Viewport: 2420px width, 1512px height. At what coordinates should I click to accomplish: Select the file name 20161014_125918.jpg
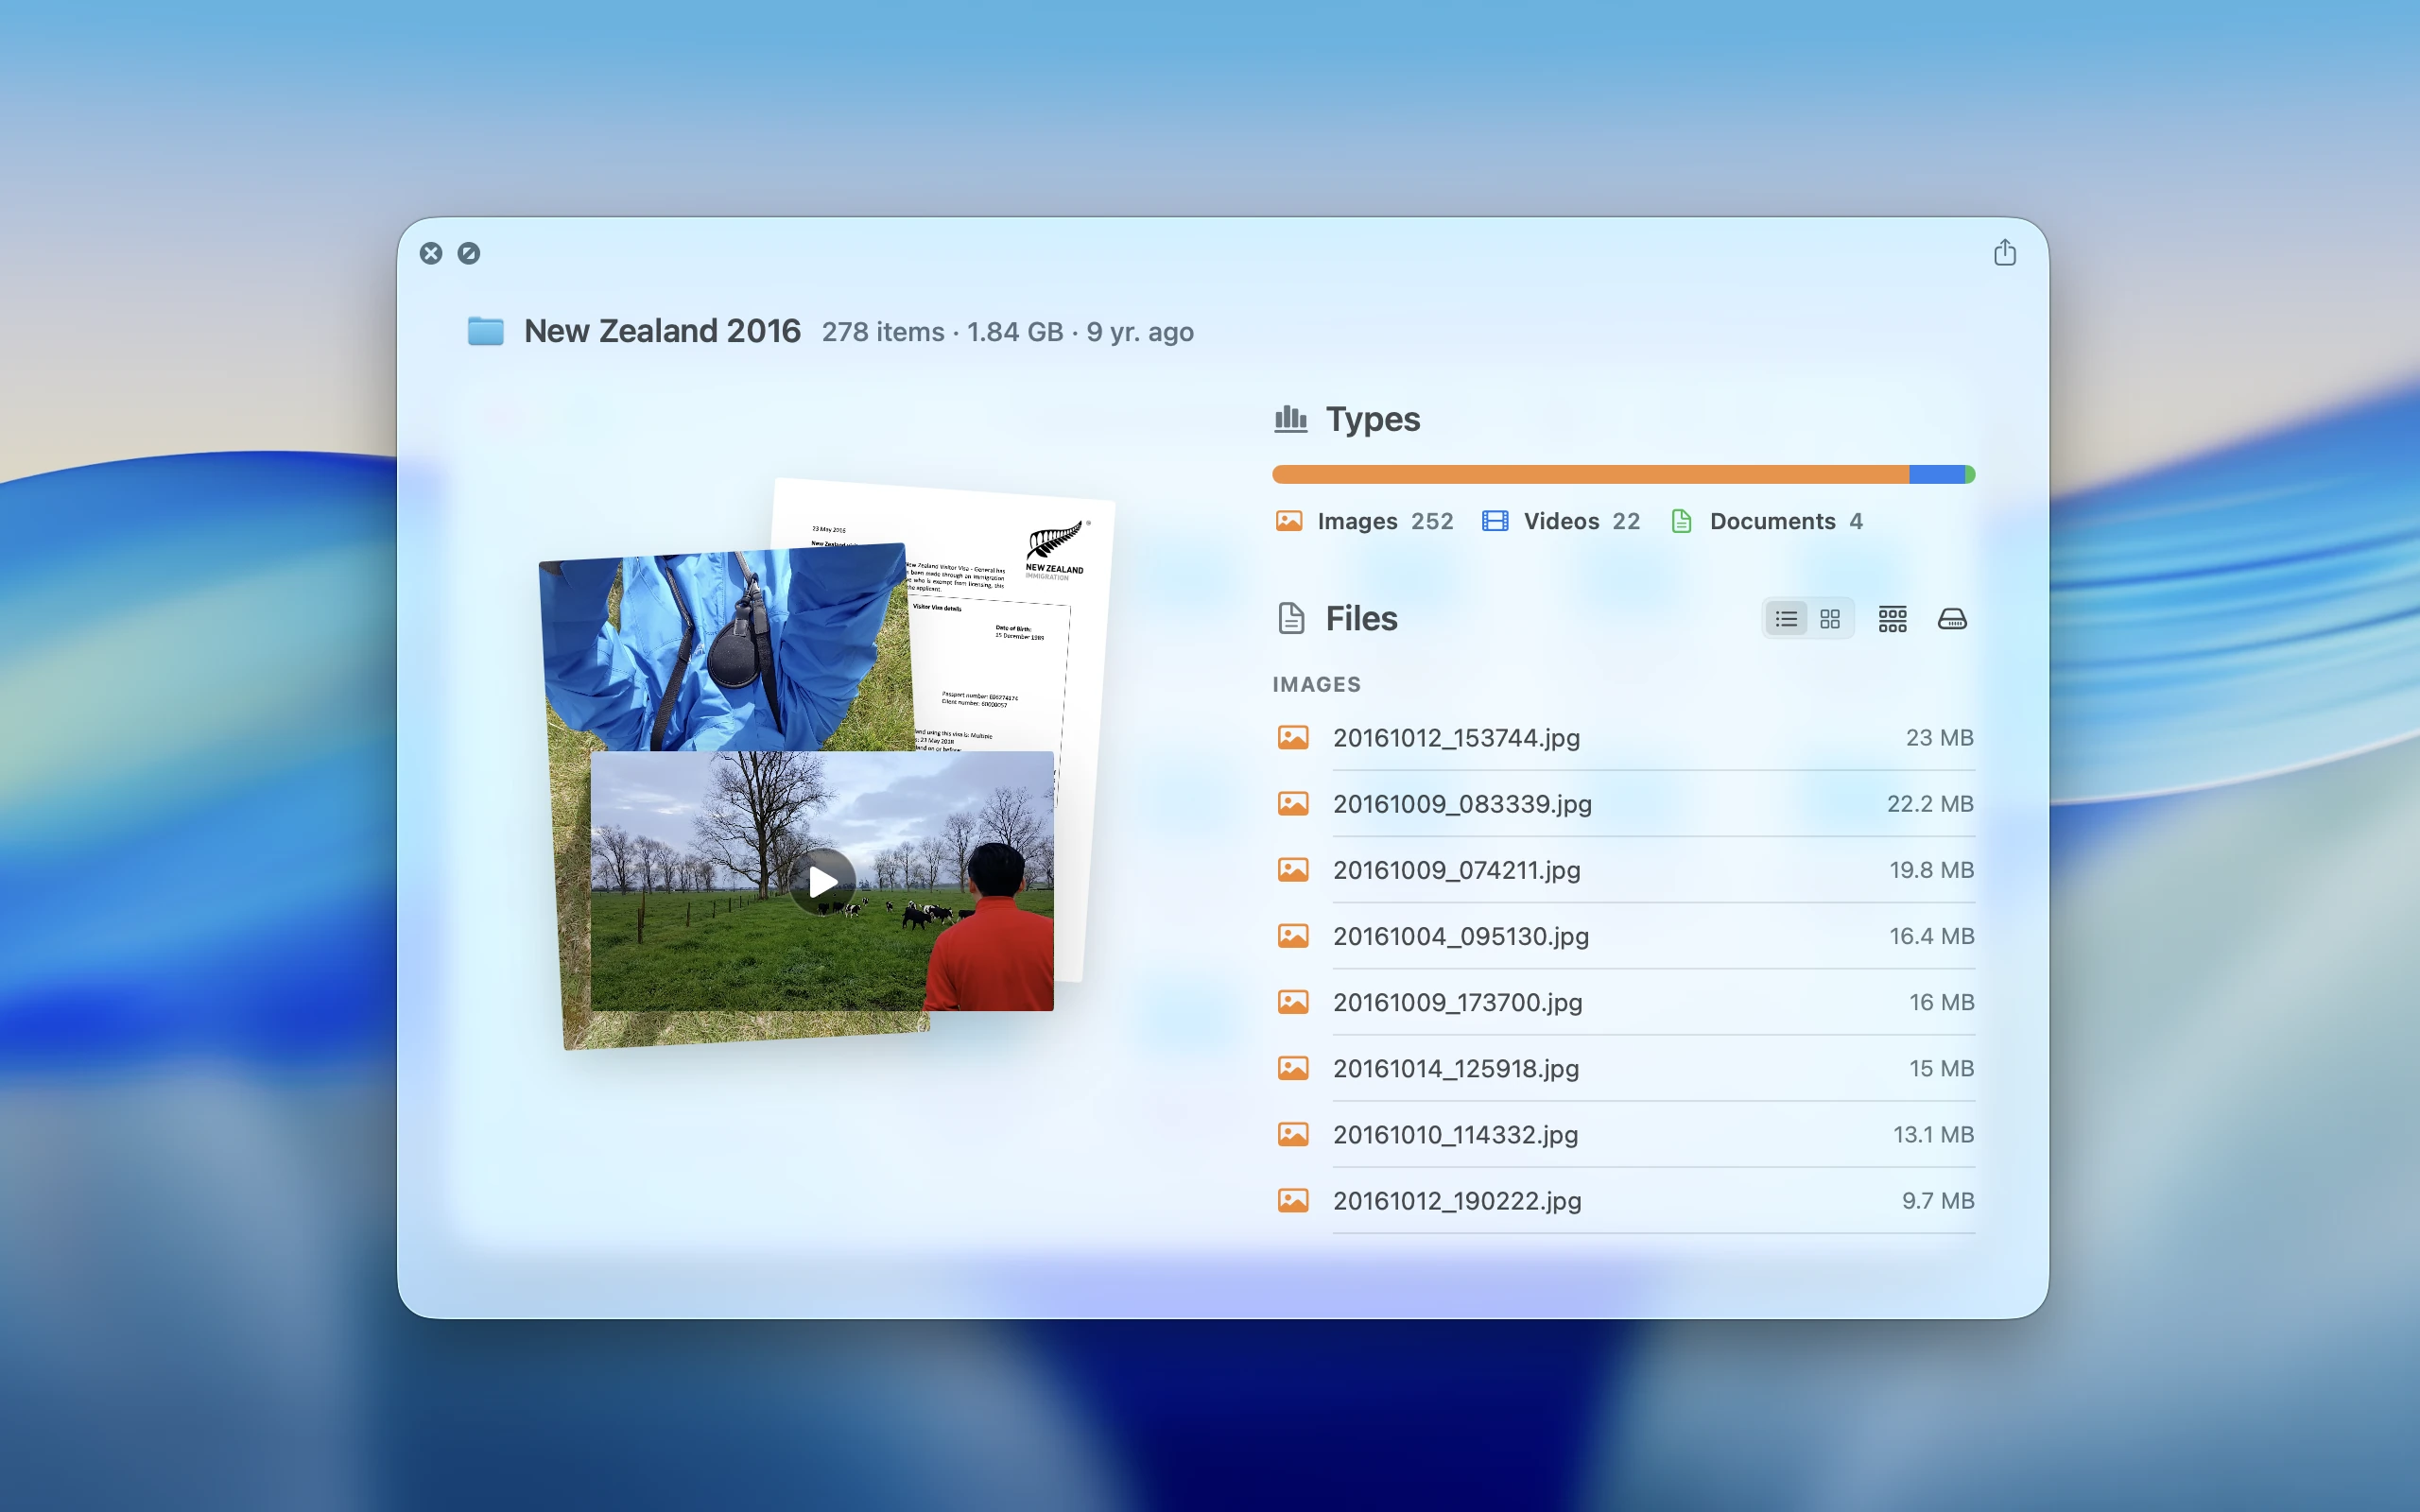click(x=1456, y=1068)
